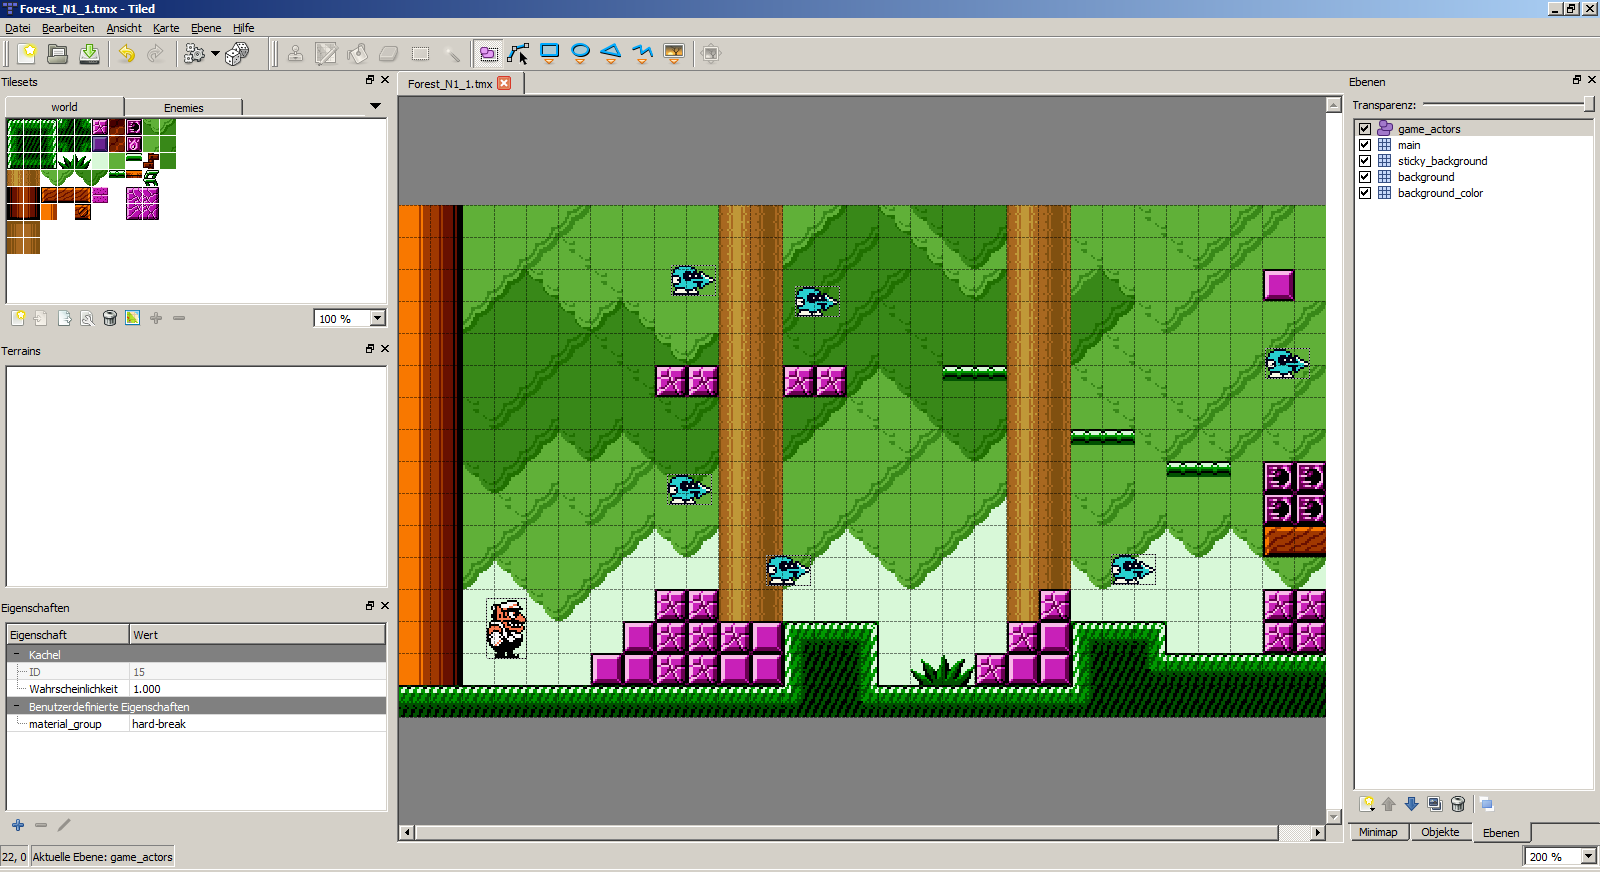The width and height of the screenshot is (1600, 872).
Task: Click the Edit Terrain Information icon
Action: (x=133, y=318)
